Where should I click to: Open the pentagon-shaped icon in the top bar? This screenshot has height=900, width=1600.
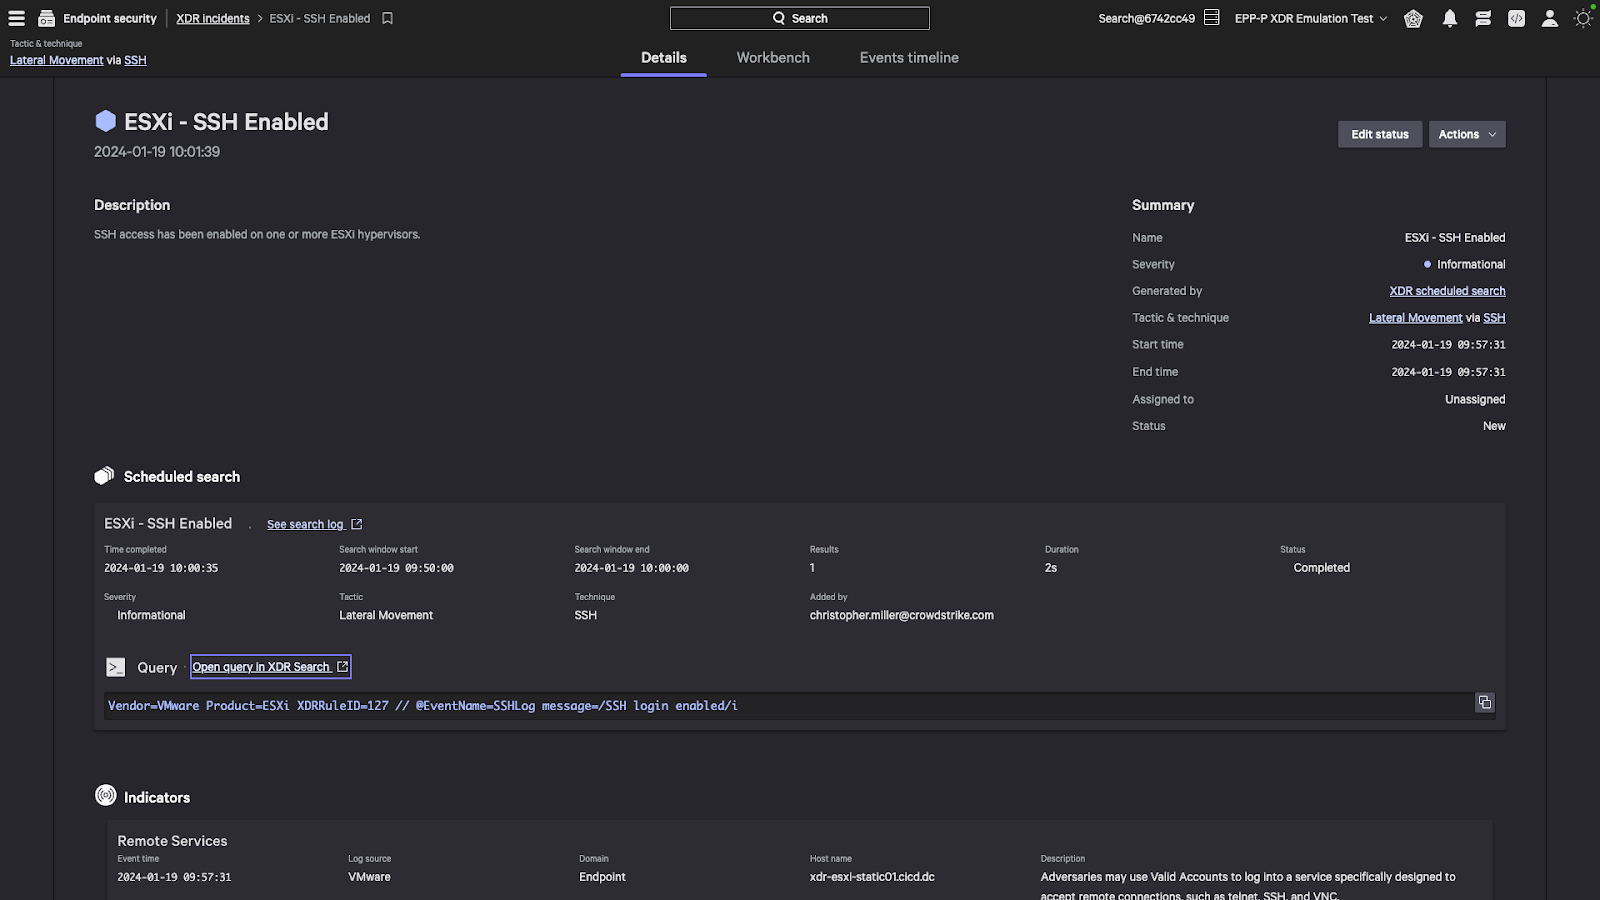coord(1413,18)
